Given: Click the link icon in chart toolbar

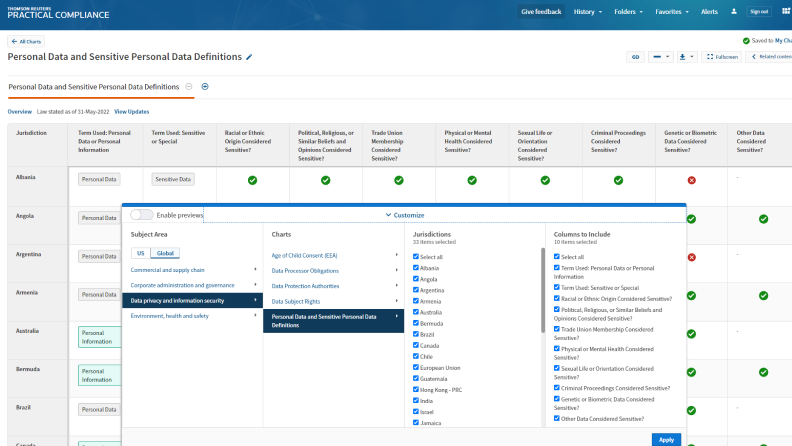Looking at the screenshot, I should 634,57.
